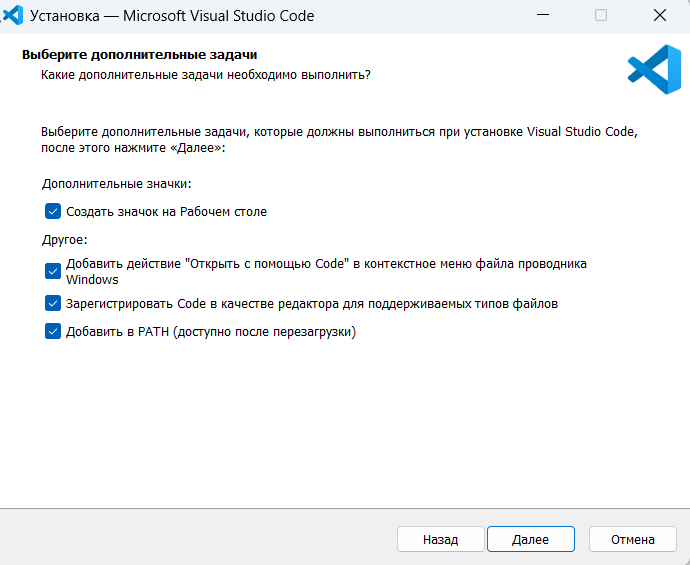Click the "Добавить в PATH" label text

211,332
